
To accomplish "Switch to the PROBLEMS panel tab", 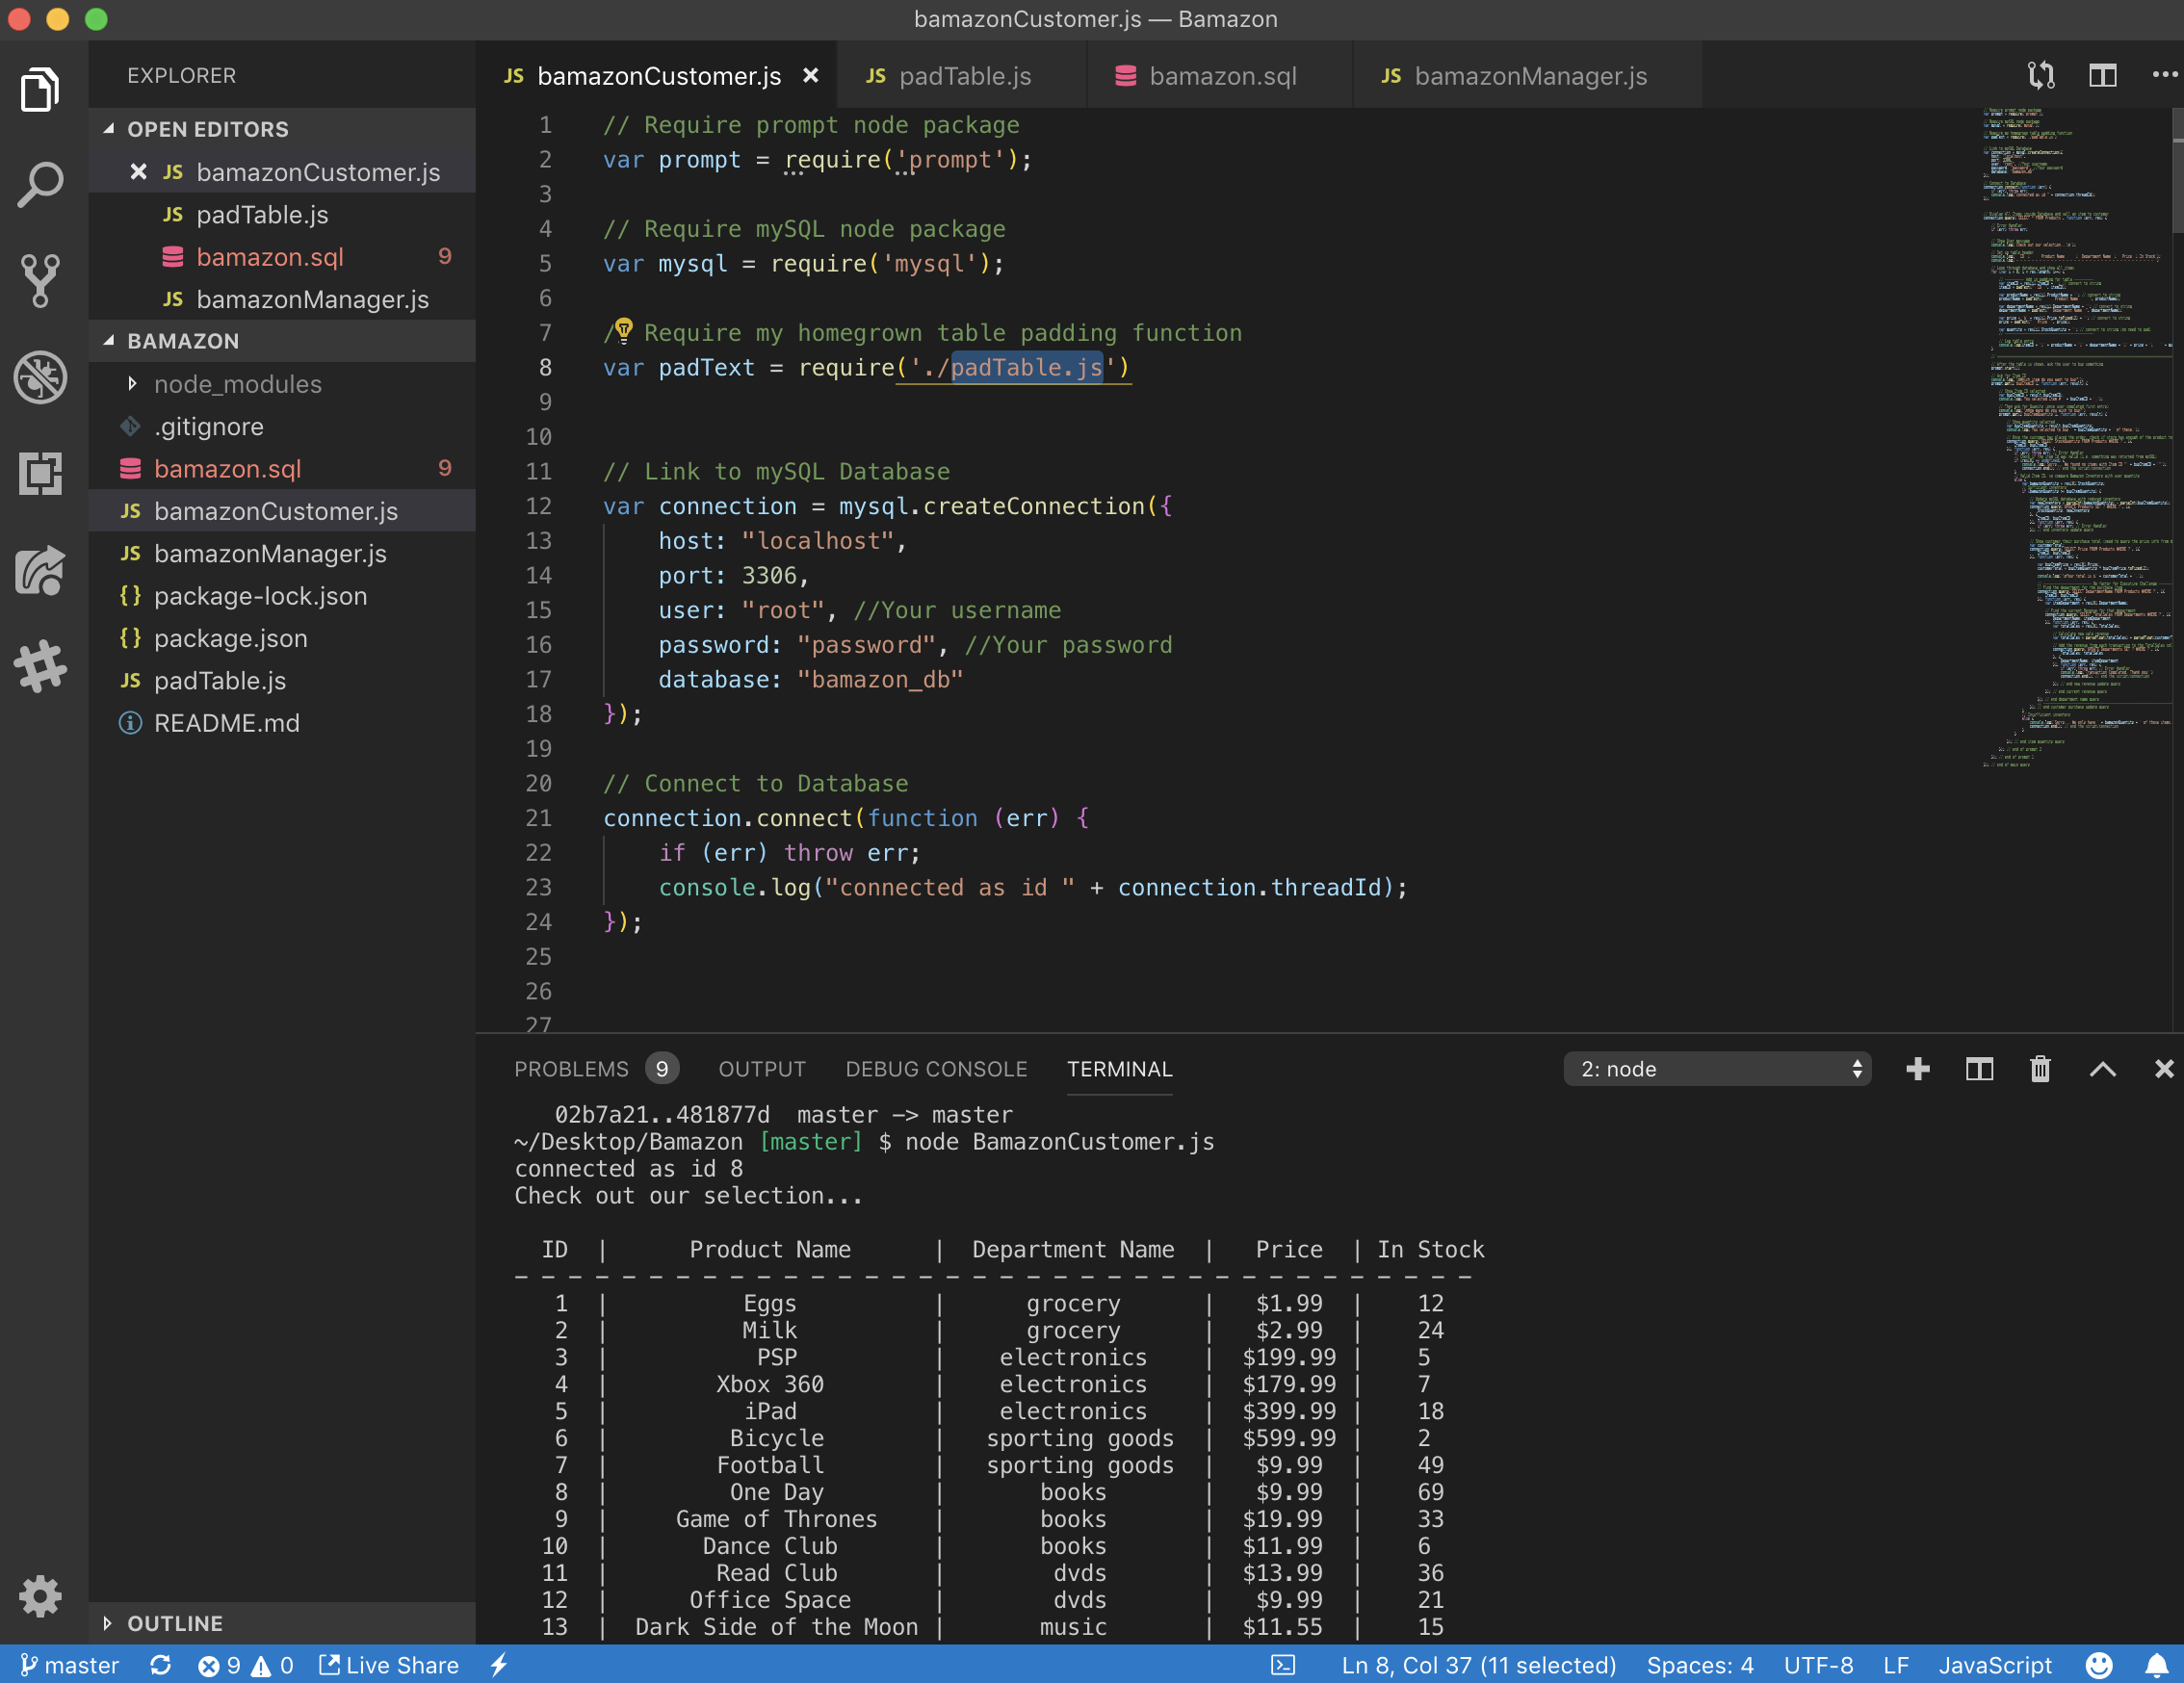I will point(571,1069).
